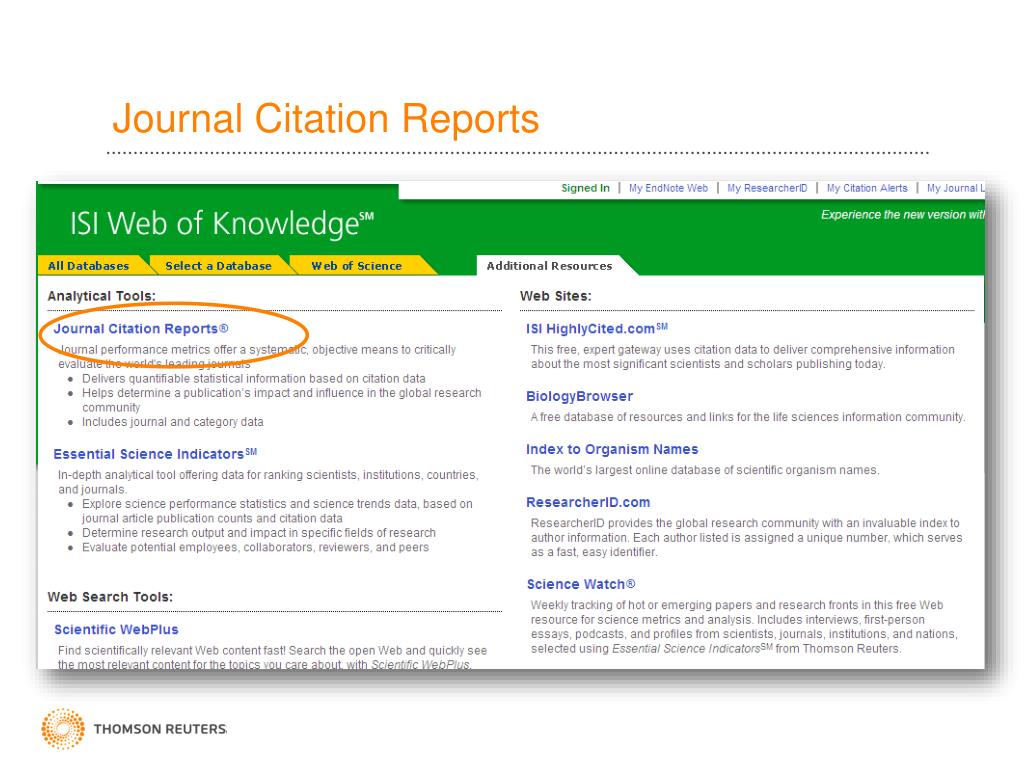Click the ISI Web of Knowledge logo

[x=222, y=223]
